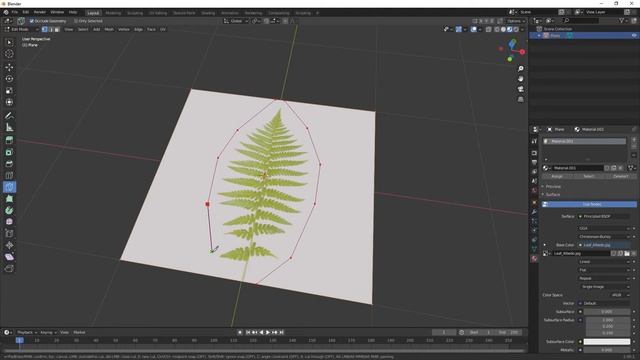Open the Modifiers wrench tab in Properties
Screen dimensions: 640x360
[534, 212]
